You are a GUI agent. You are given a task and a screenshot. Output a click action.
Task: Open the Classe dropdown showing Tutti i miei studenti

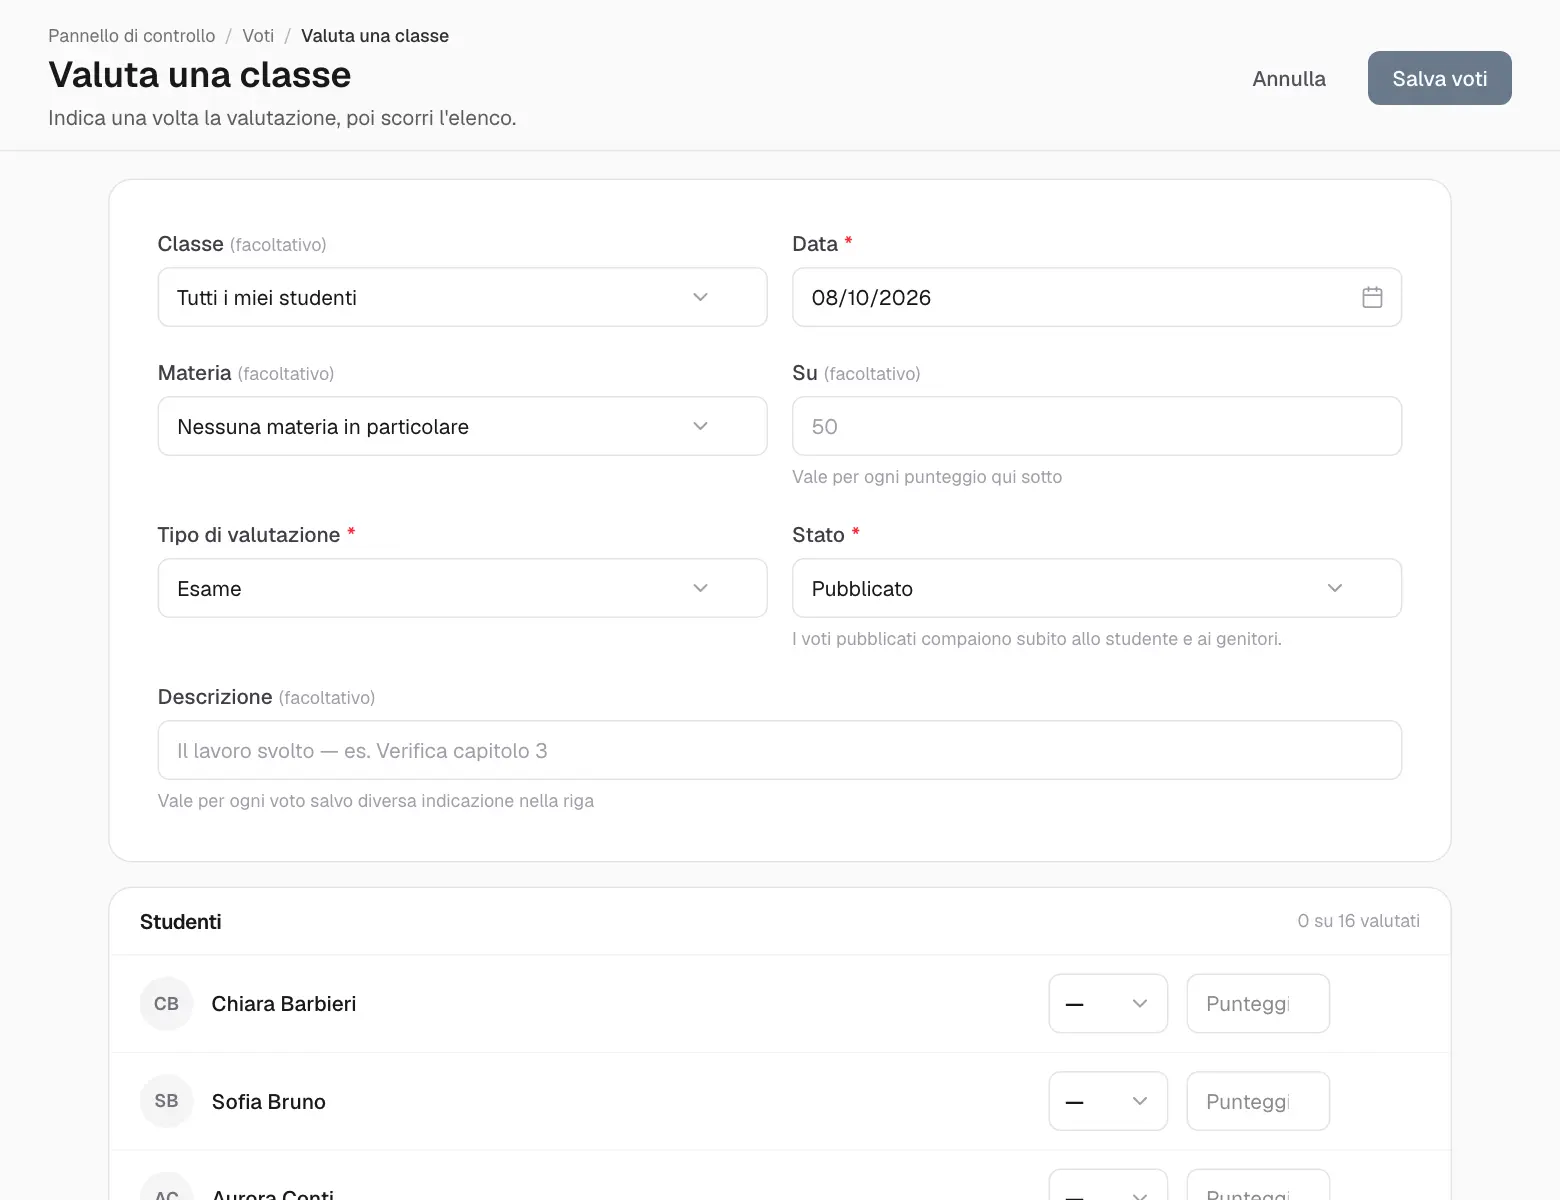tap(462, 297)
